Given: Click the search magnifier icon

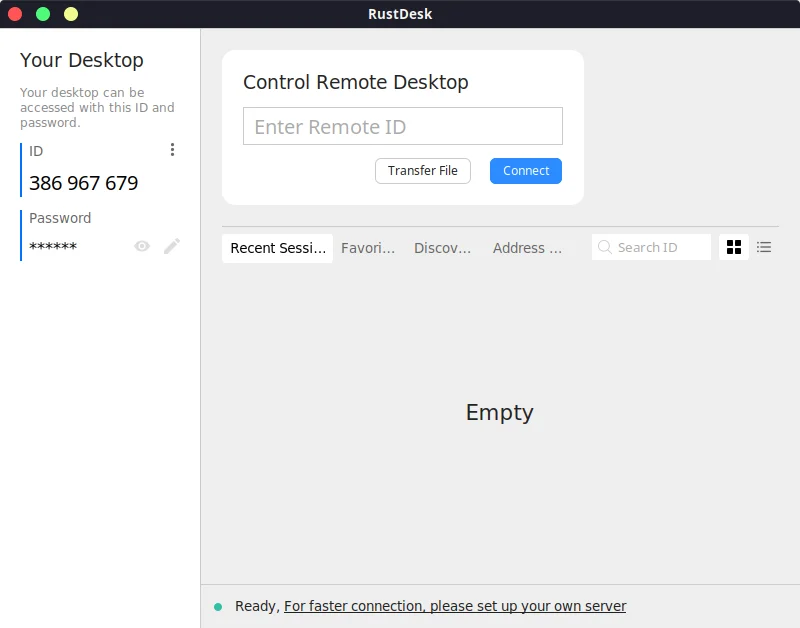Looking at the screenshot, I should click(x=605, y=247).
